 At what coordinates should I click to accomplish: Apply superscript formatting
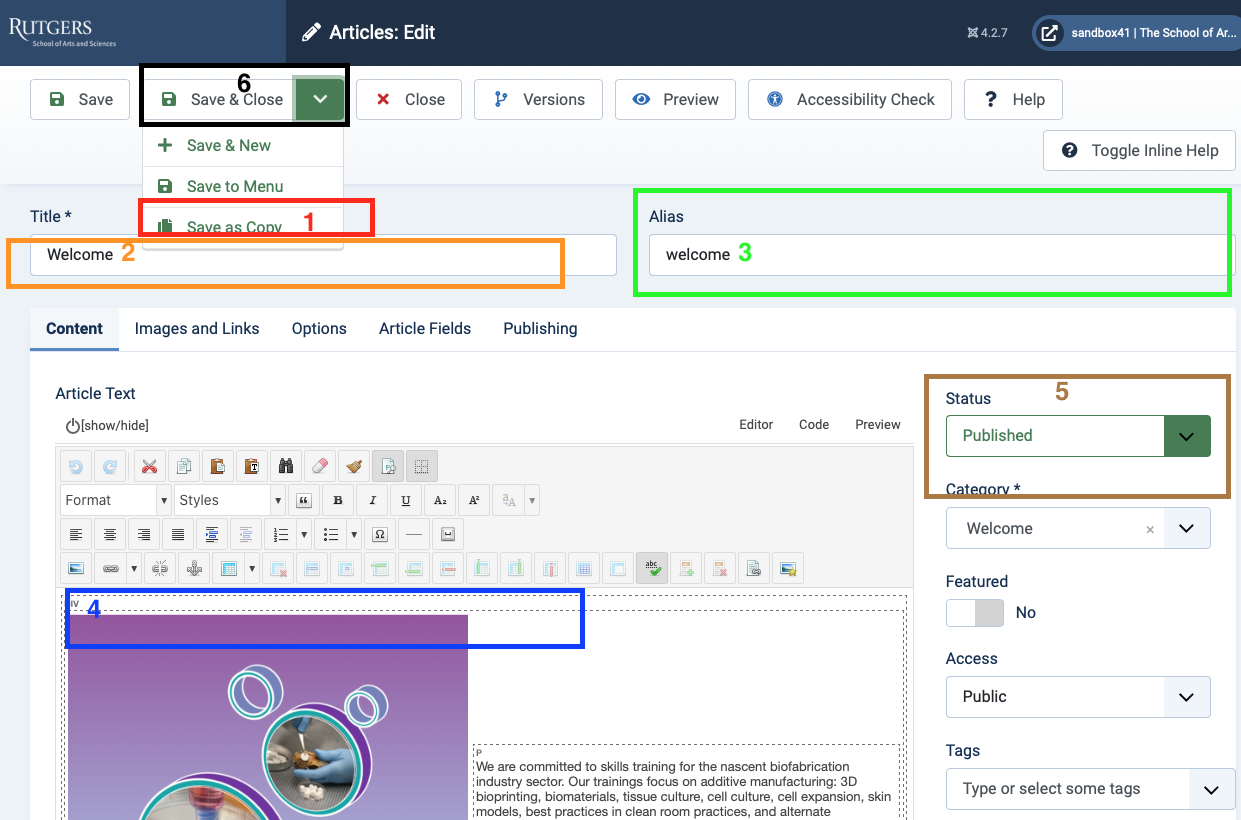(x=474, y=500)
